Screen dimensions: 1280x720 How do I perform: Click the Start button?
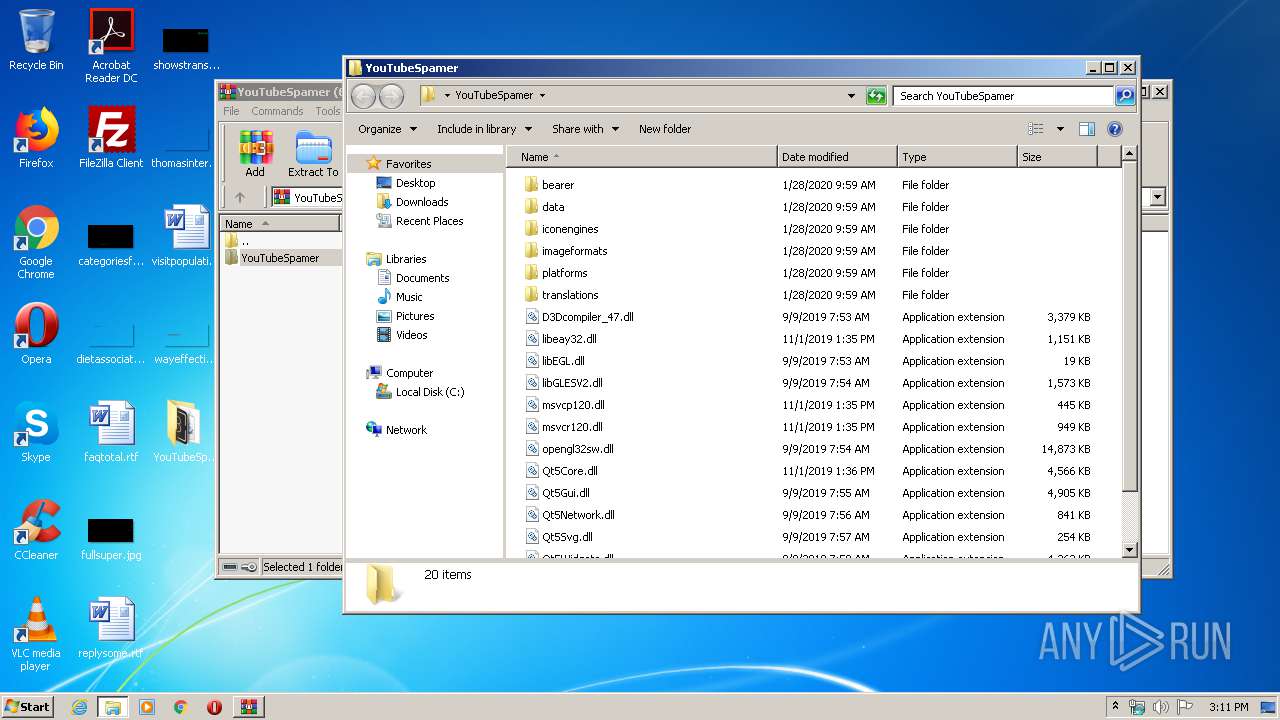pos(28,707)
